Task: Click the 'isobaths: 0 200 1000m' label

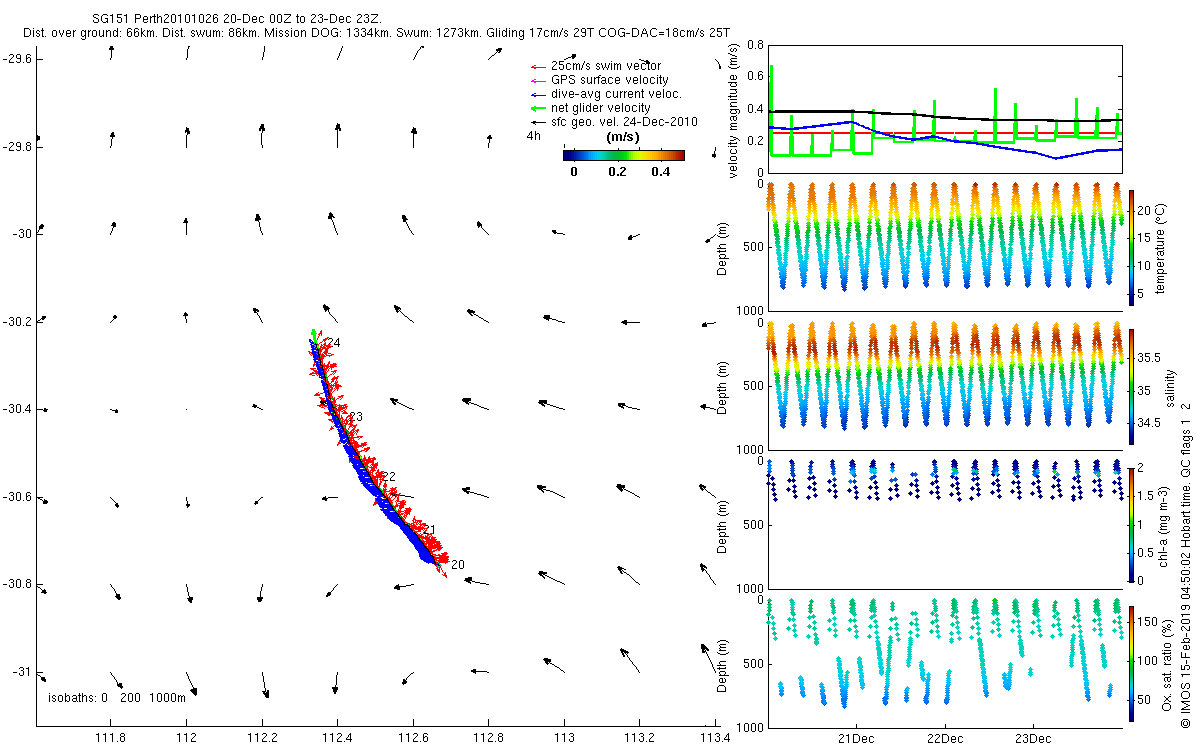Action: [x=117, y=697]
